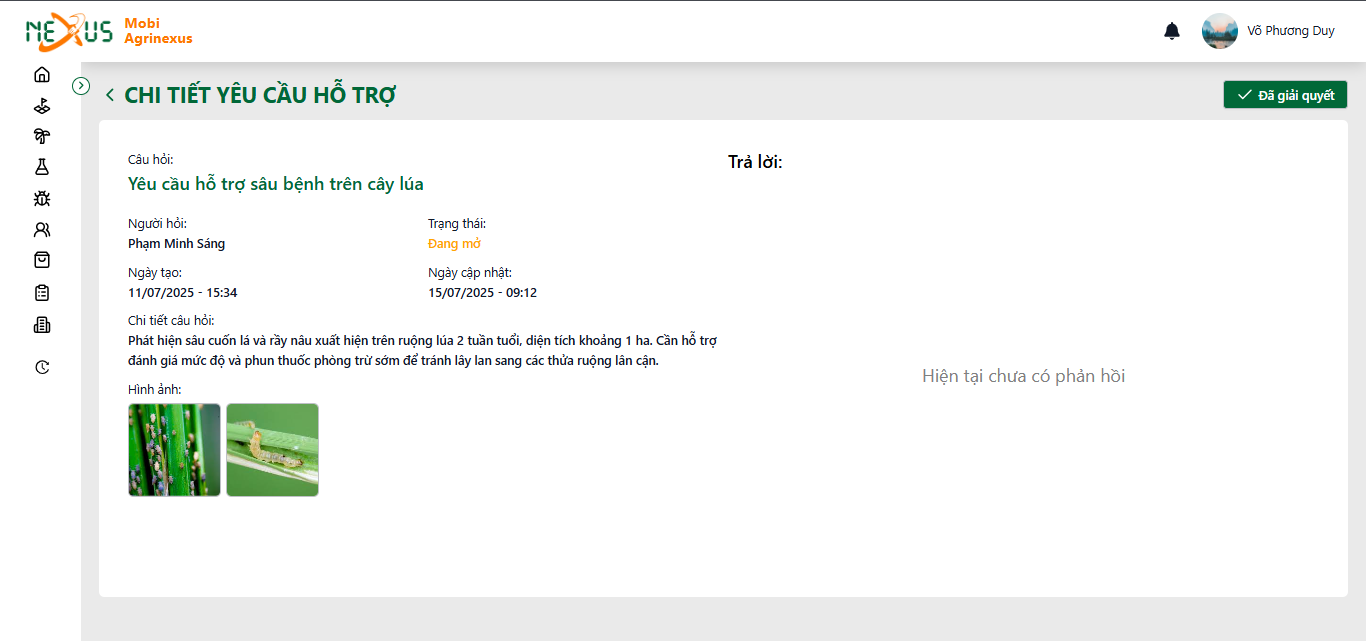Click the profile avatar picture
Viewport: 1366px width, 641px height.
1220,31
